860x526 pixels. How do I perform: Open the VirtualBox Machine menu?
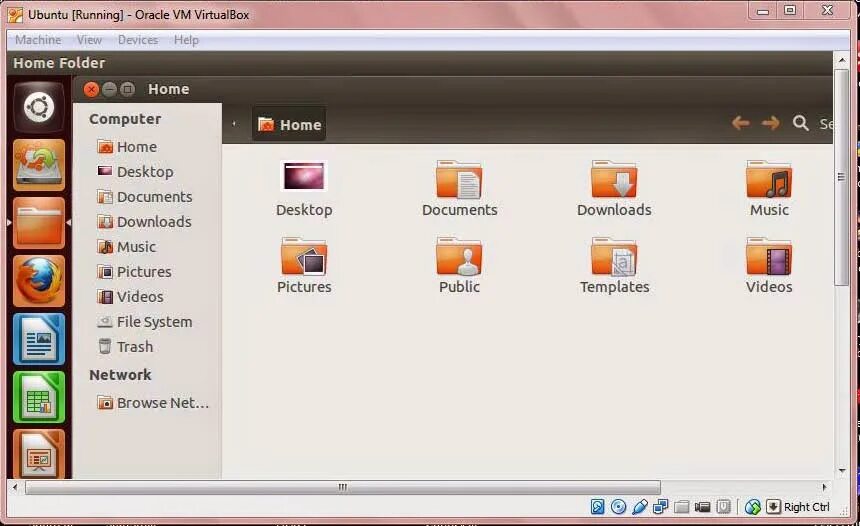(x=38, y=40)
